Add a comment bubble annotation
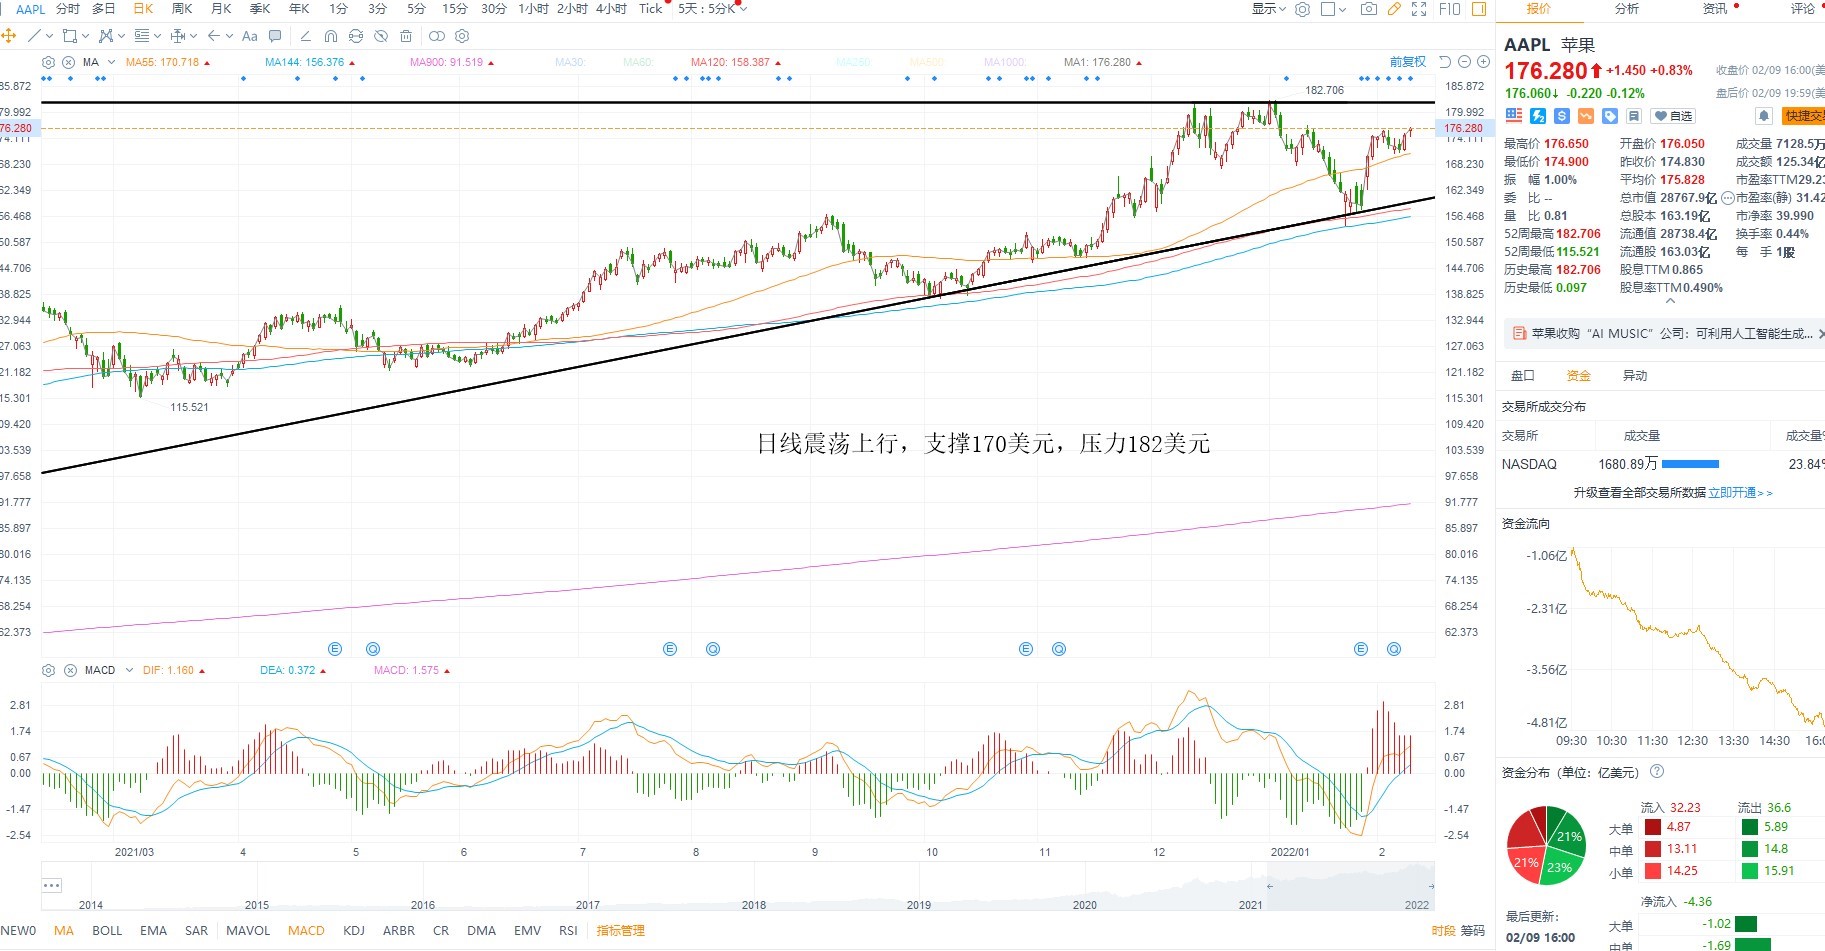Screen dimensions: 1825x951 point(275,36)
